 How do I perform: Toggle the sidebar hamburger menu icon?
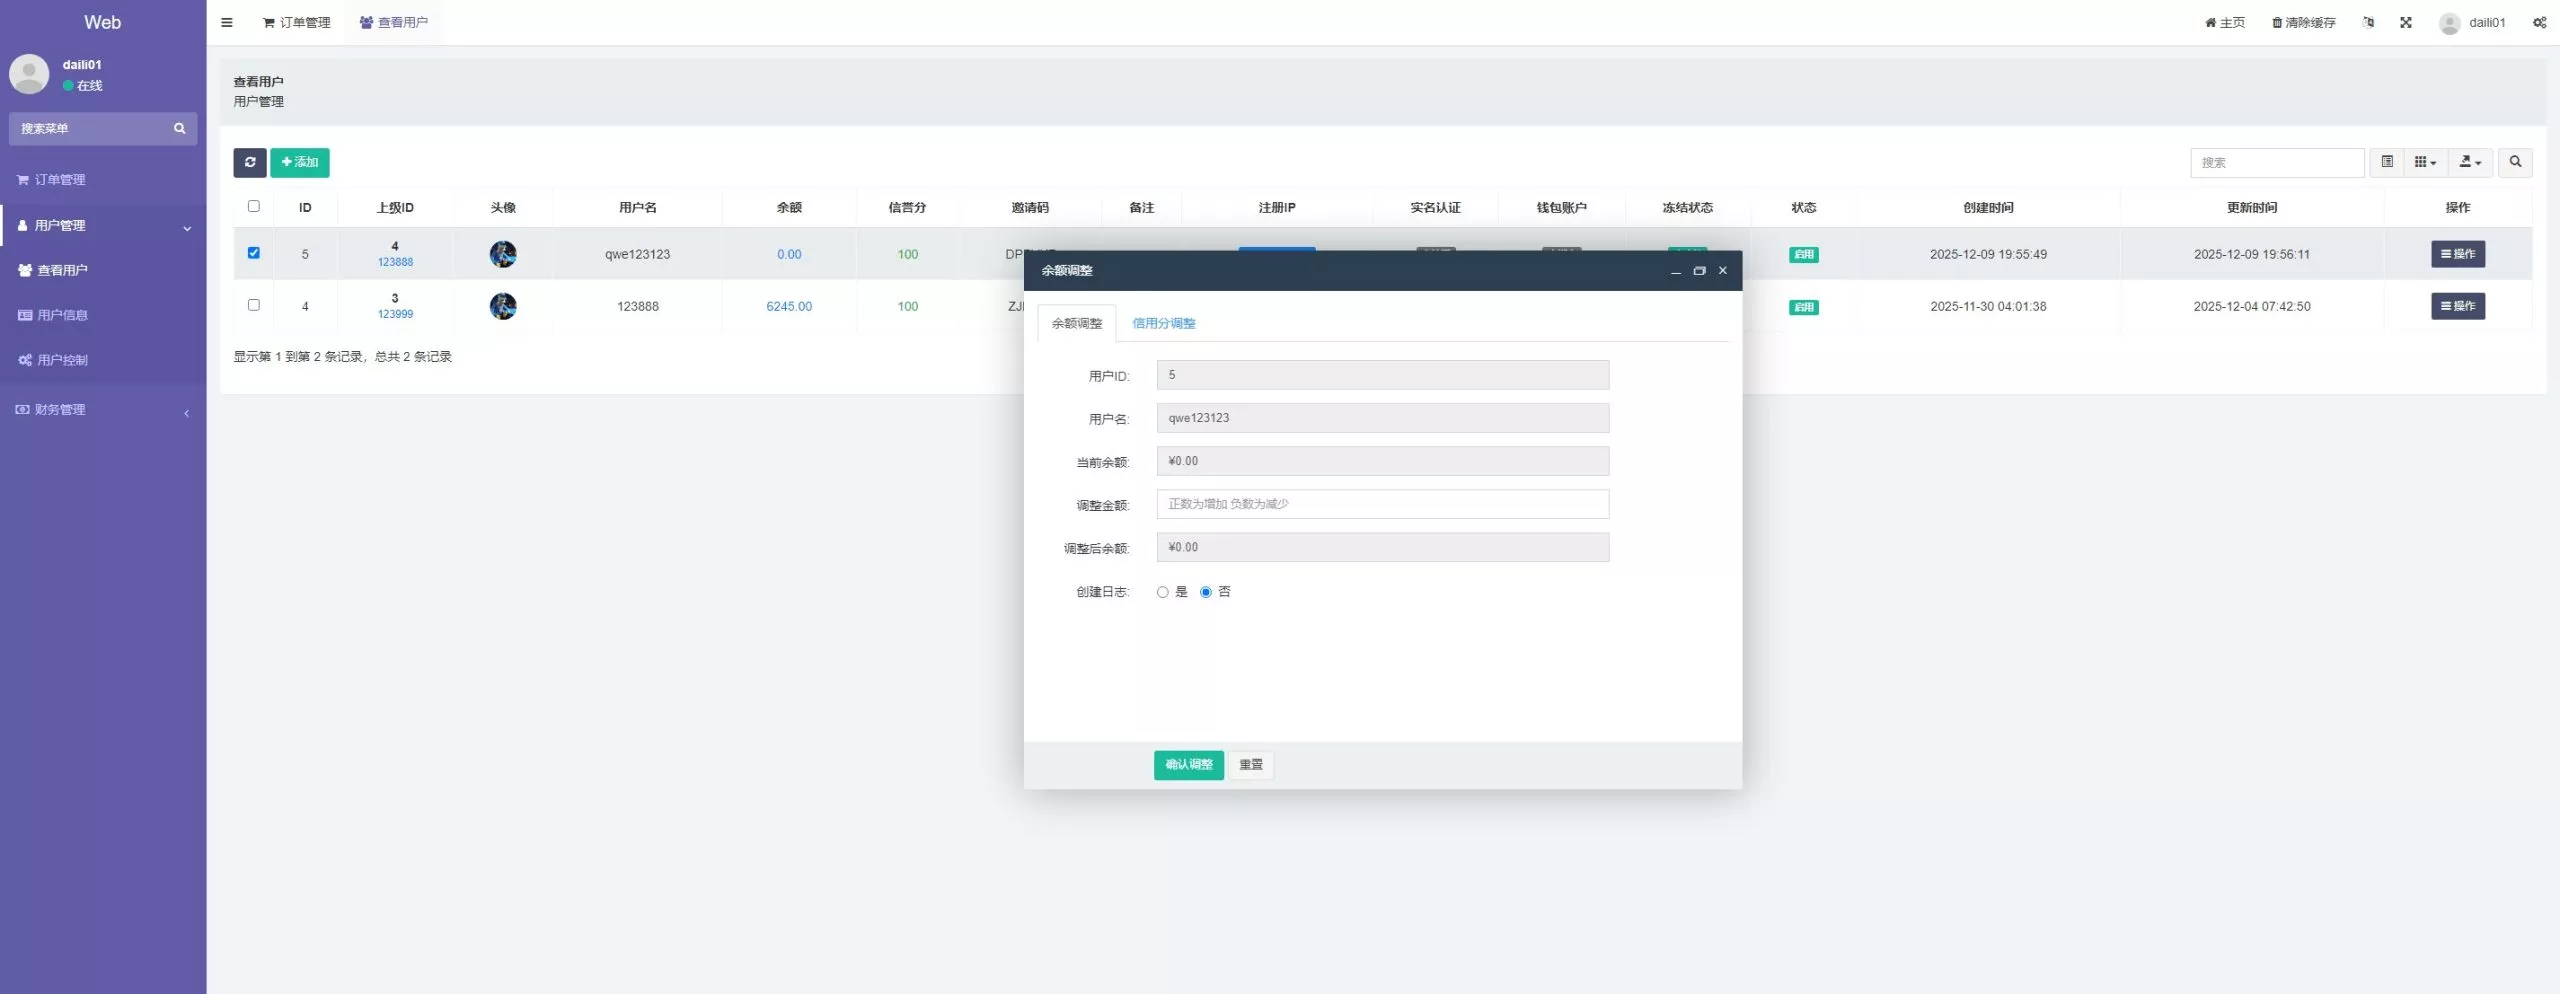point(227,22)
